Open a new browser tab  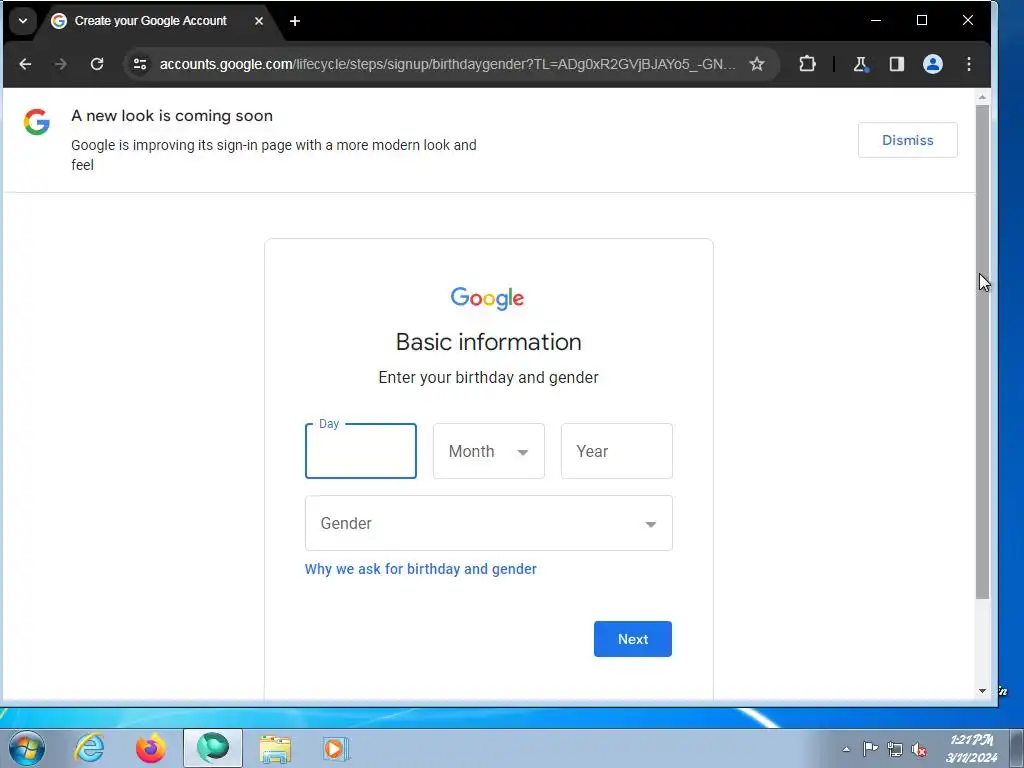click(295, 21)
